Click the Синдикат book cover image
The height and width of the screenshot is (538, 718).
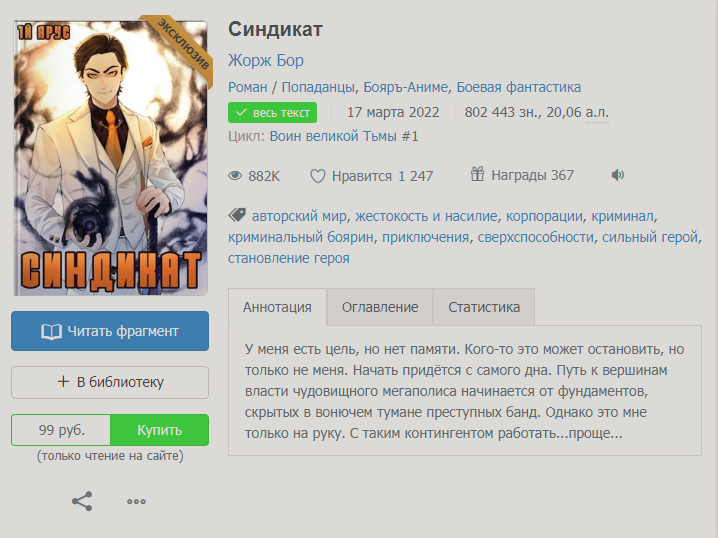(111, 158)
